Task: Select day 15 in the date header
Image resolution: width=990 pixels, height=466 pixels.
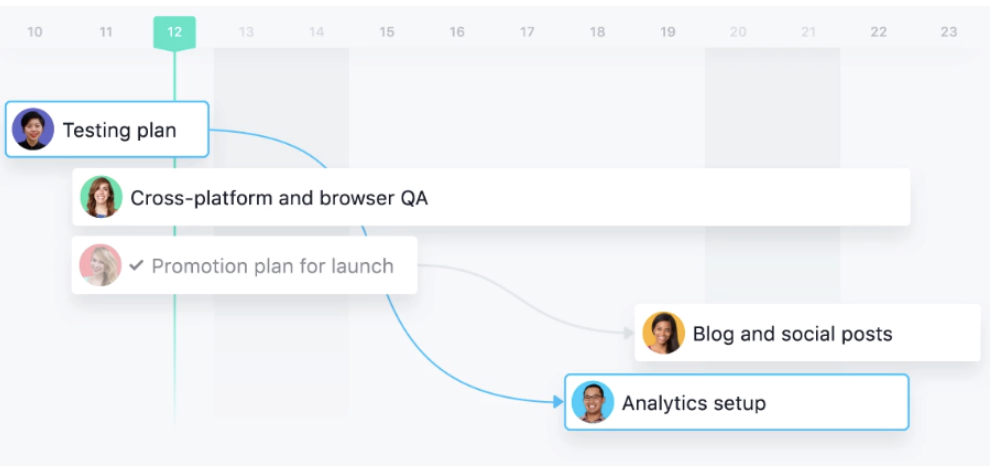Action: pos(386,32)
